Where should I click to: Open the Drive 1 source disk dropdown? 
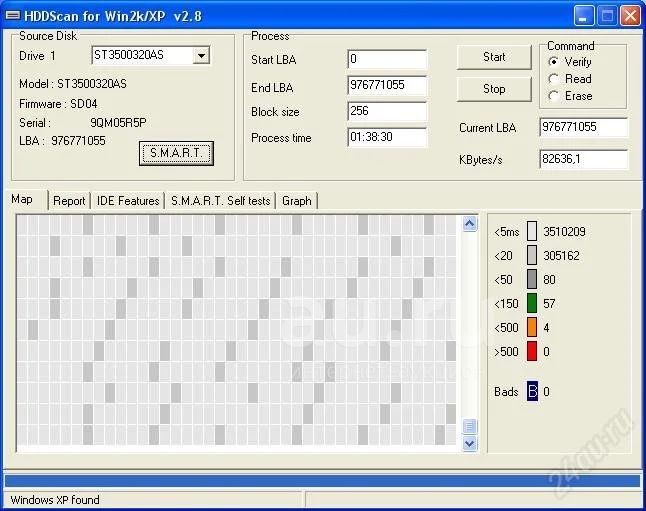201,55
